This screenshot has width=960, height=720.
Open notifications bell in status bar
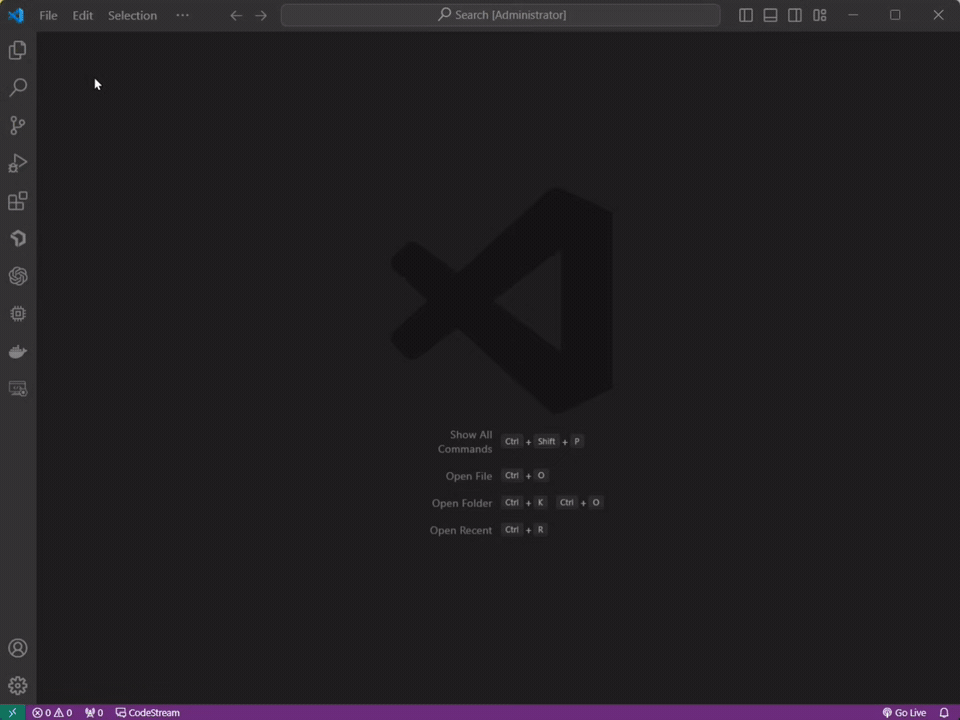tap(944, 713)
